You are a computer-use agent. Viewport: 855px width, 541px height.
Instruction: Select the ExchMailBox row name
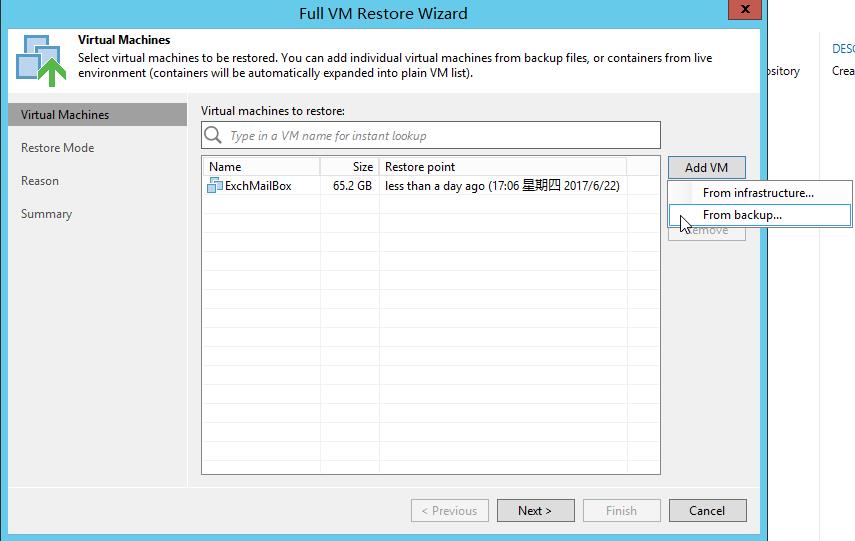(x=258, y=186)
